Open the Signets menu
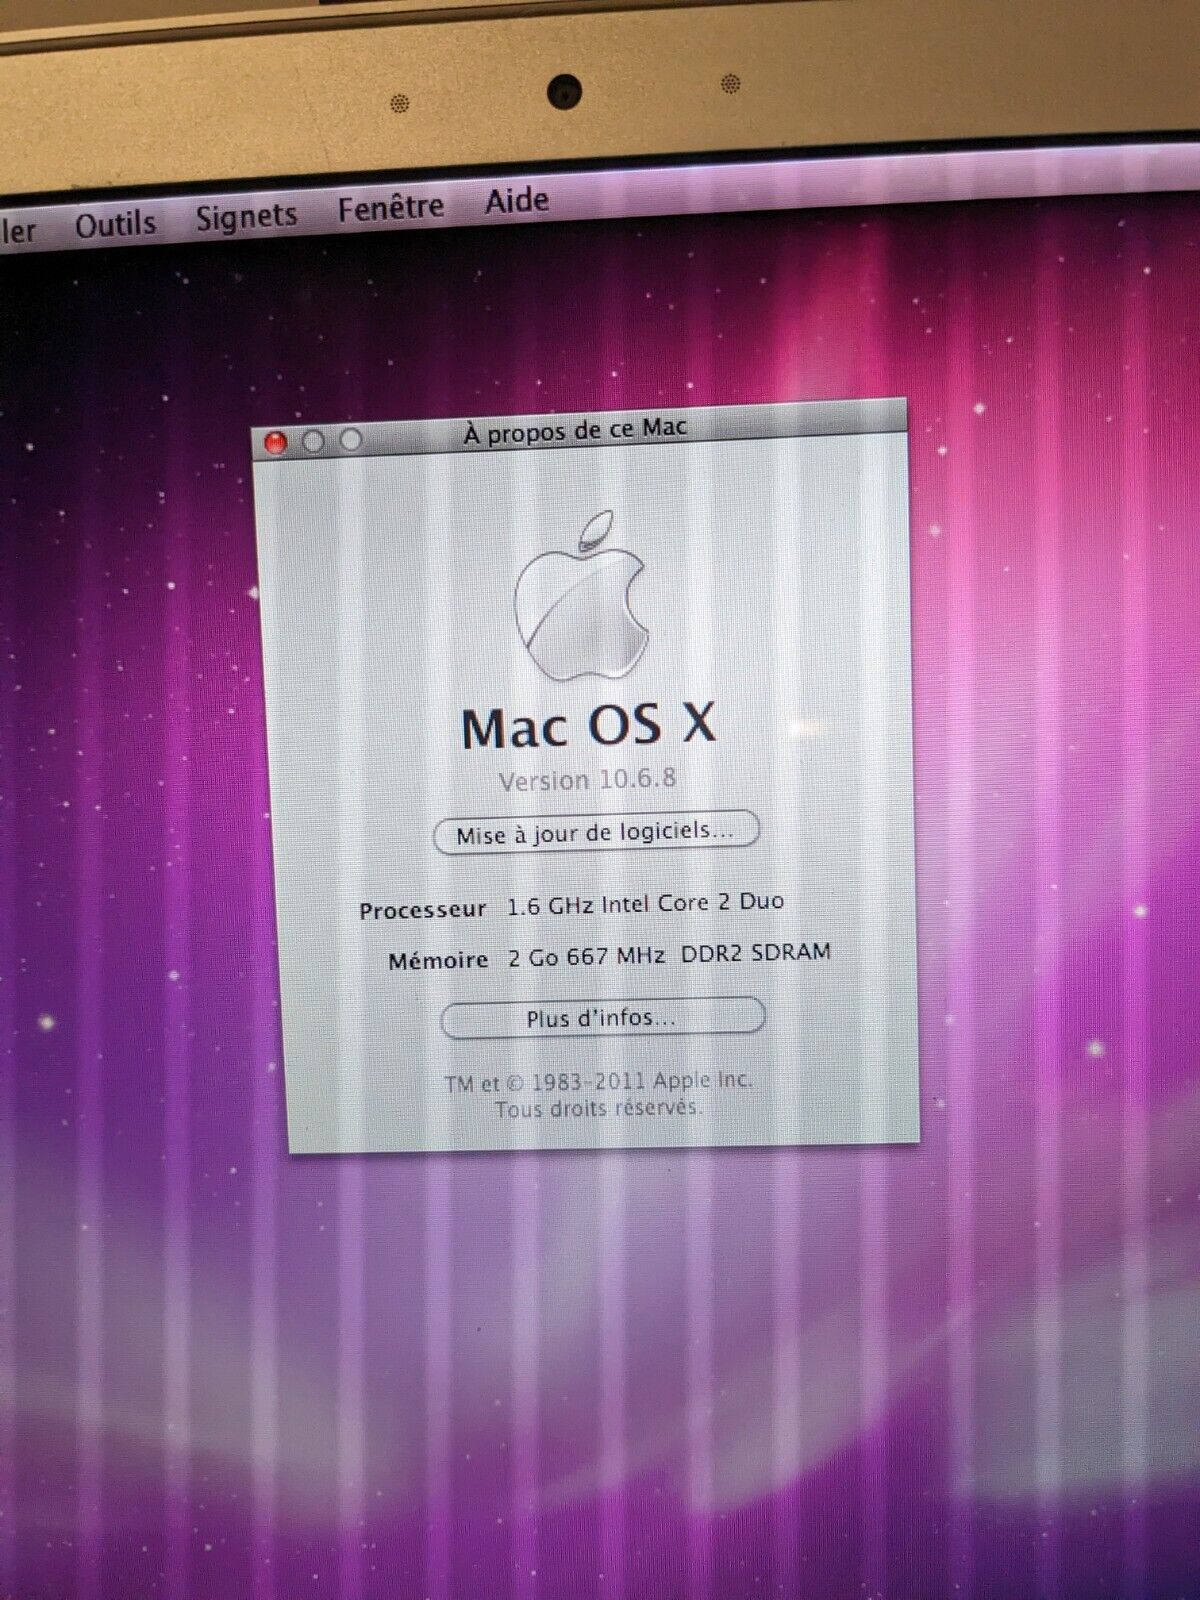Image resolution: width=1200 pixels, height=1600 pixels. (246, 217)
